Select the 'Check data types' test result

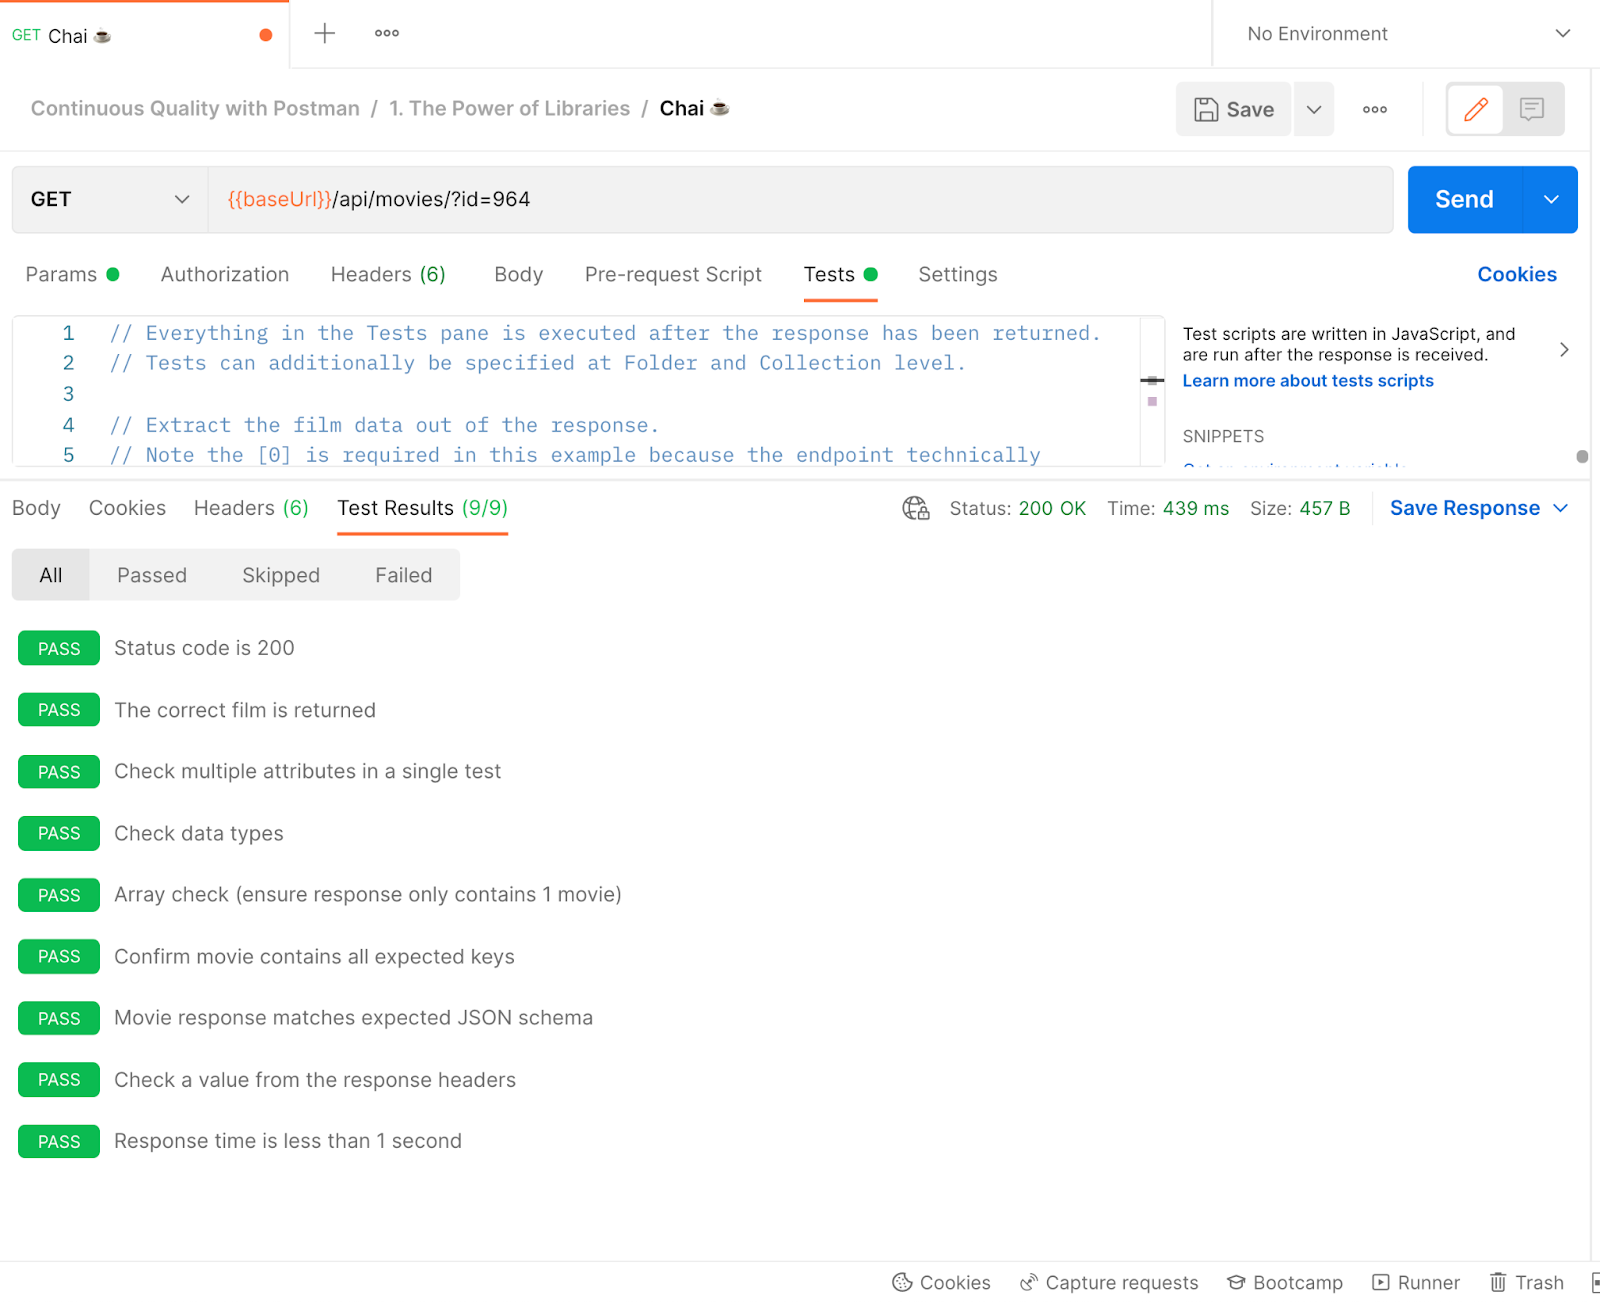coord(199,833)
